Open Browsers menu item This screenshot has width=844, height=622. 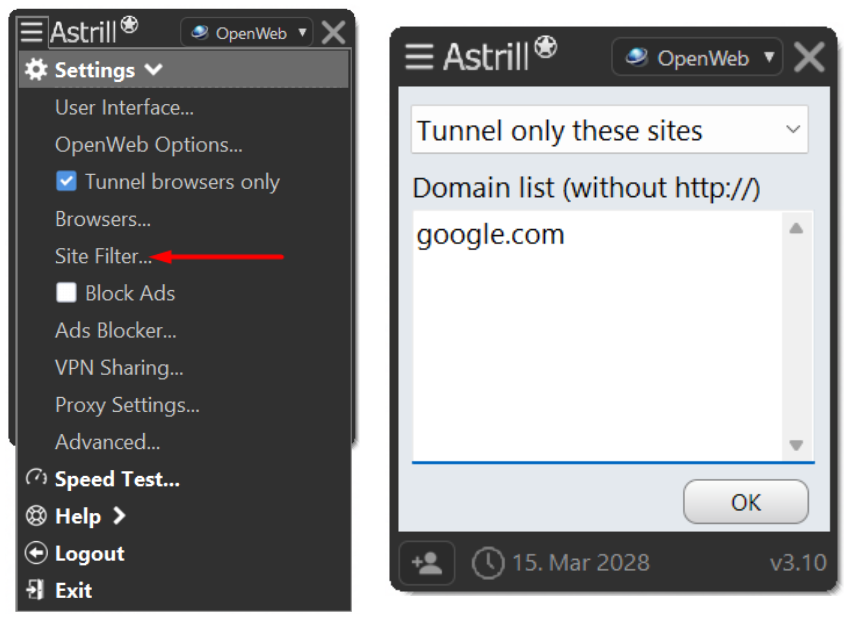pyautogui.click(x=103, y=219)
